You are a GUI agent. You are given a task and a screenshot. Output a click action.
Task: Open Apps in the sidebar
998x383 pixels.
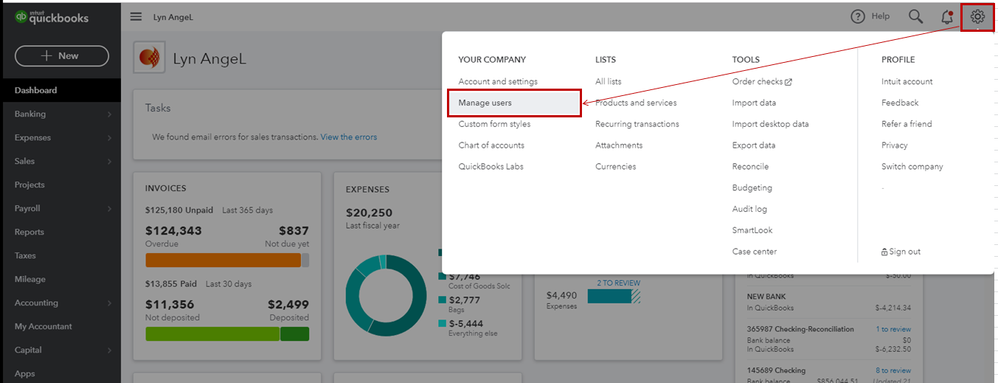pyautogui.click(x=24, y=373)
